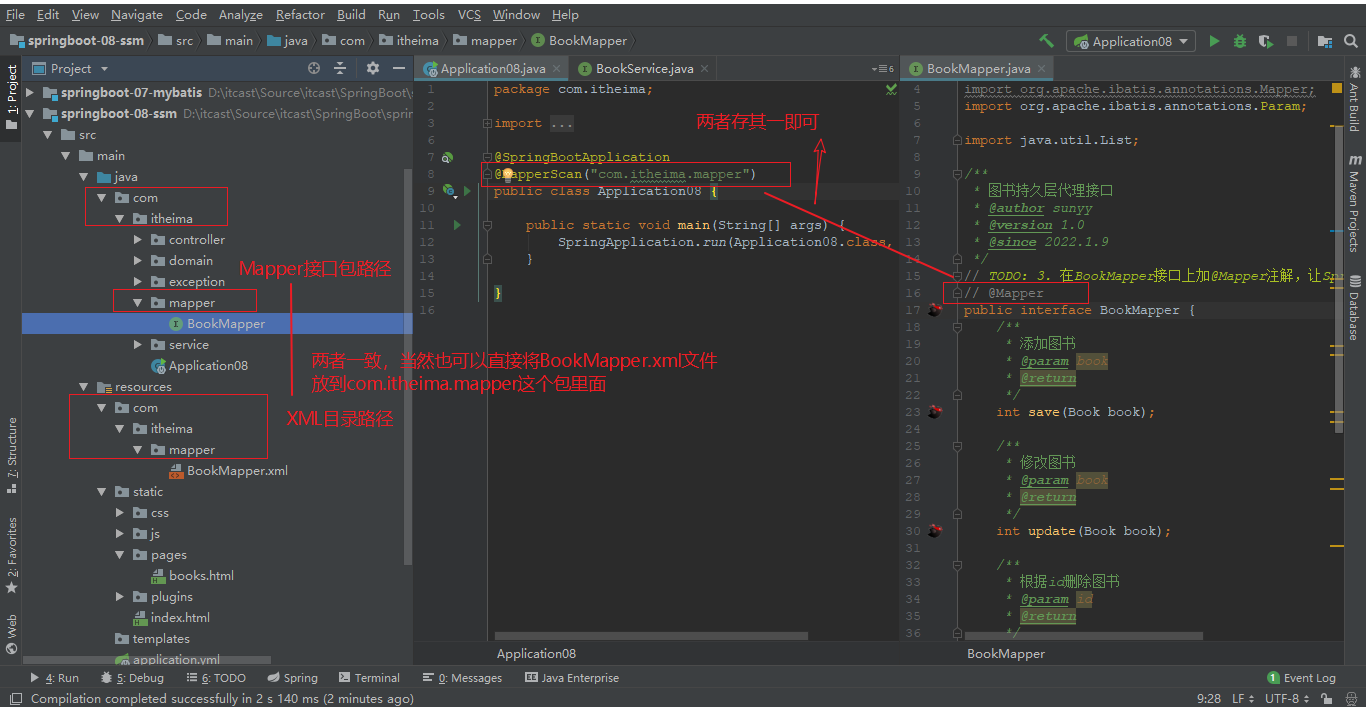Open the Application08 run configuration dropdown
This screenshot has width=1366, height=707.
1131,41
